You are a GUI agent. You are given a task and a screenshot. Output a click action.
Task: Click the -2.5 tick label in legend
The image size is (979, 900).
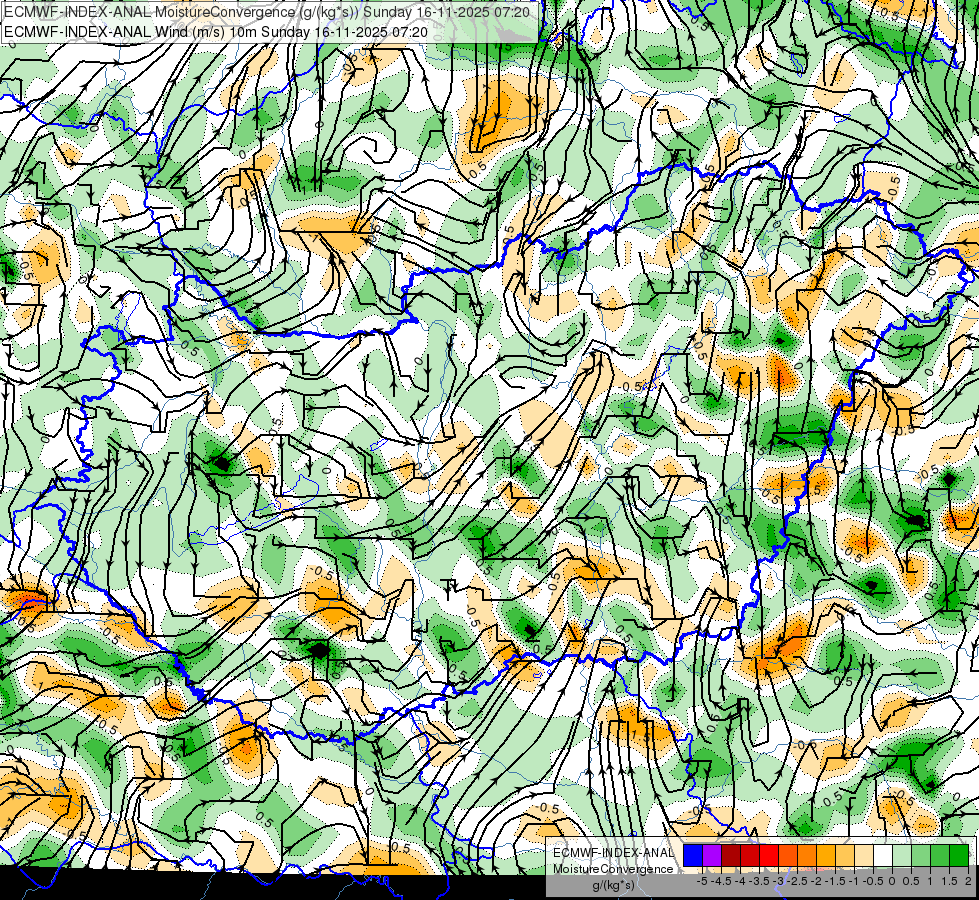pyautogui.click(x=797, y=881)
